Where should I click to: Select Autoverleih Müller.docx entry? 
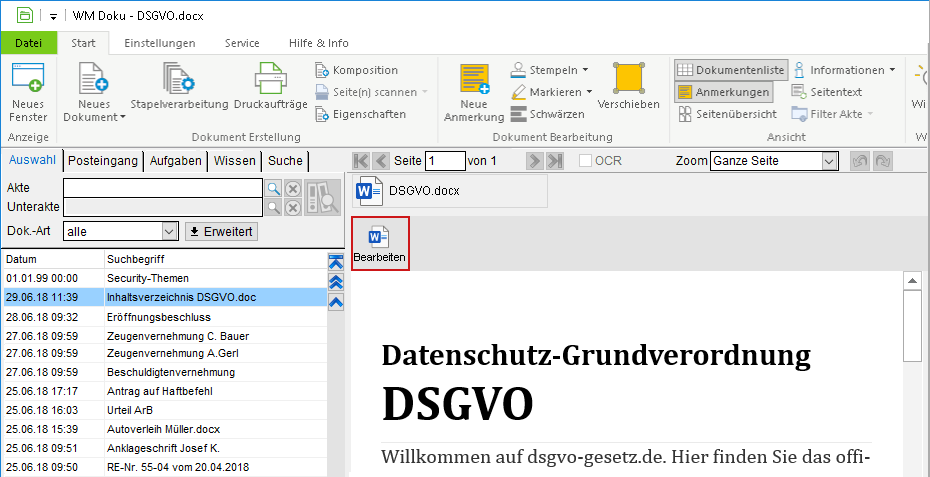coord(165,428)
